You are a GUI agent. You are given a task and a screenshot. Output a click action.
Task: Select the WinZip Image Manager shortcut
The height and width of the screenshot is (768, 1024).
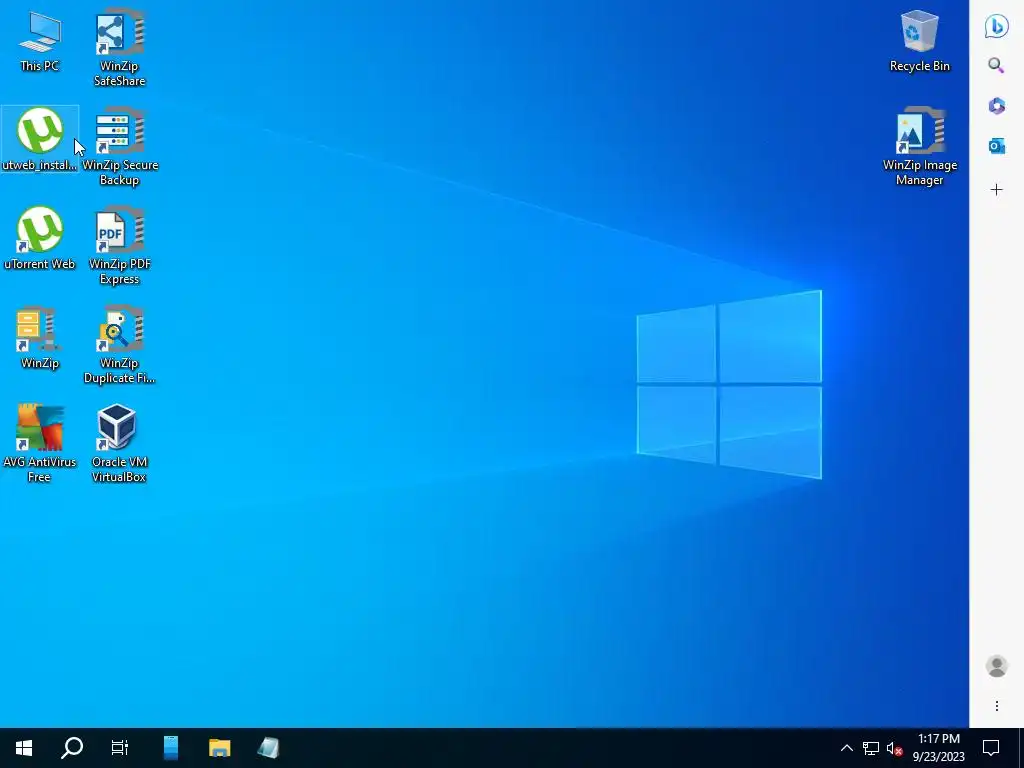pos(920,147)
